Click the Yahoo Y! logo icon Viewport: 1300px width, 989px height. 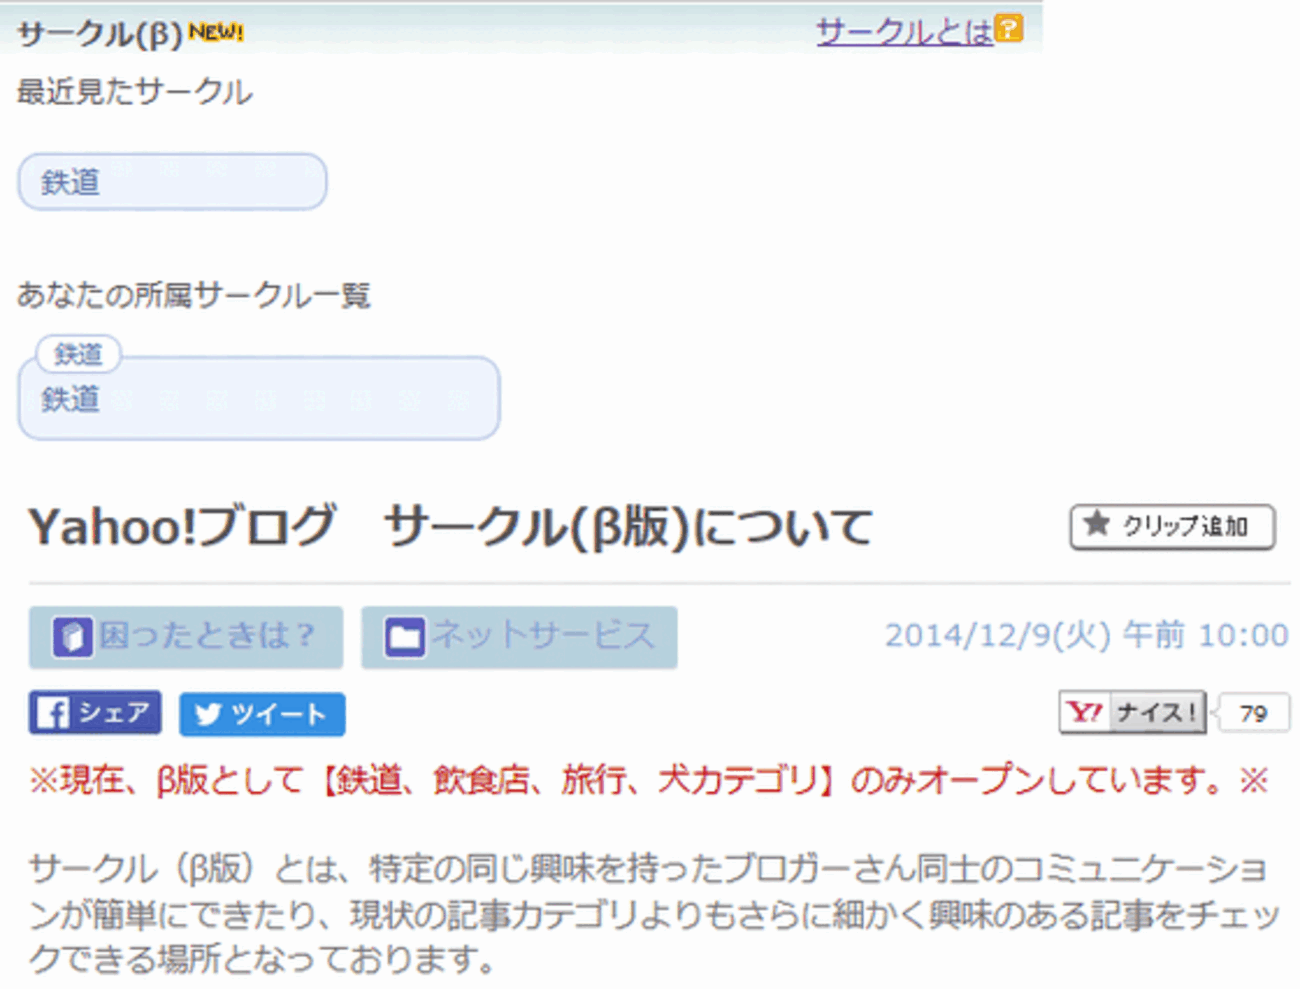(1085, 712)
